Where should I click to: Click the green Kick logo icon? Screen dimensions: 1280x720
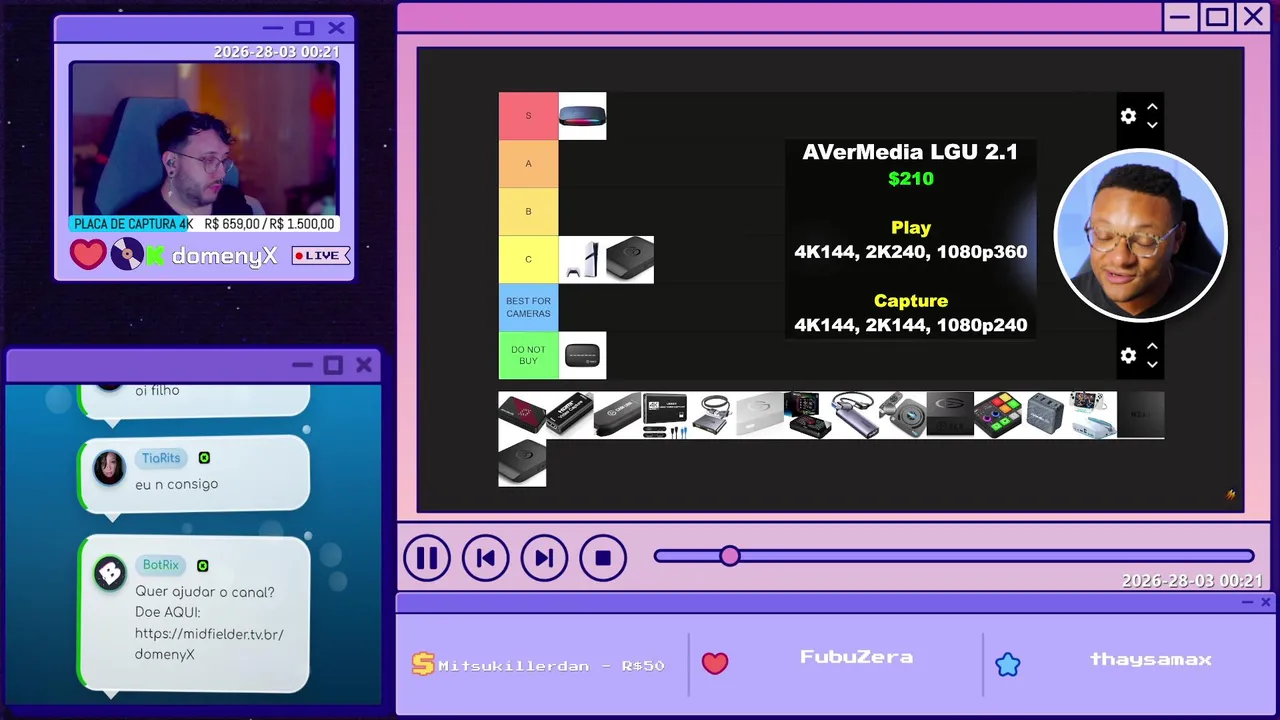click(x=155, y=256)
